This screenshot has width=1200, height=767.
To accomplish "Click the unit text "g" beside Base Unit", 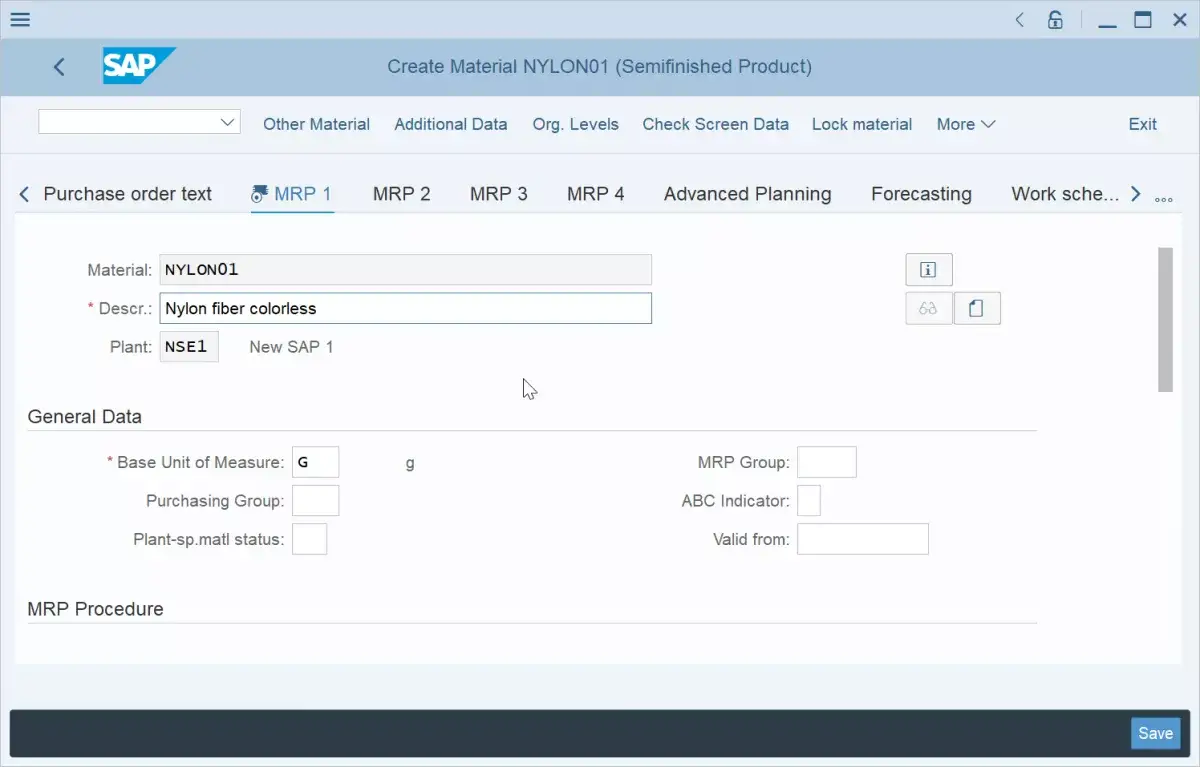I will [410, 463].
